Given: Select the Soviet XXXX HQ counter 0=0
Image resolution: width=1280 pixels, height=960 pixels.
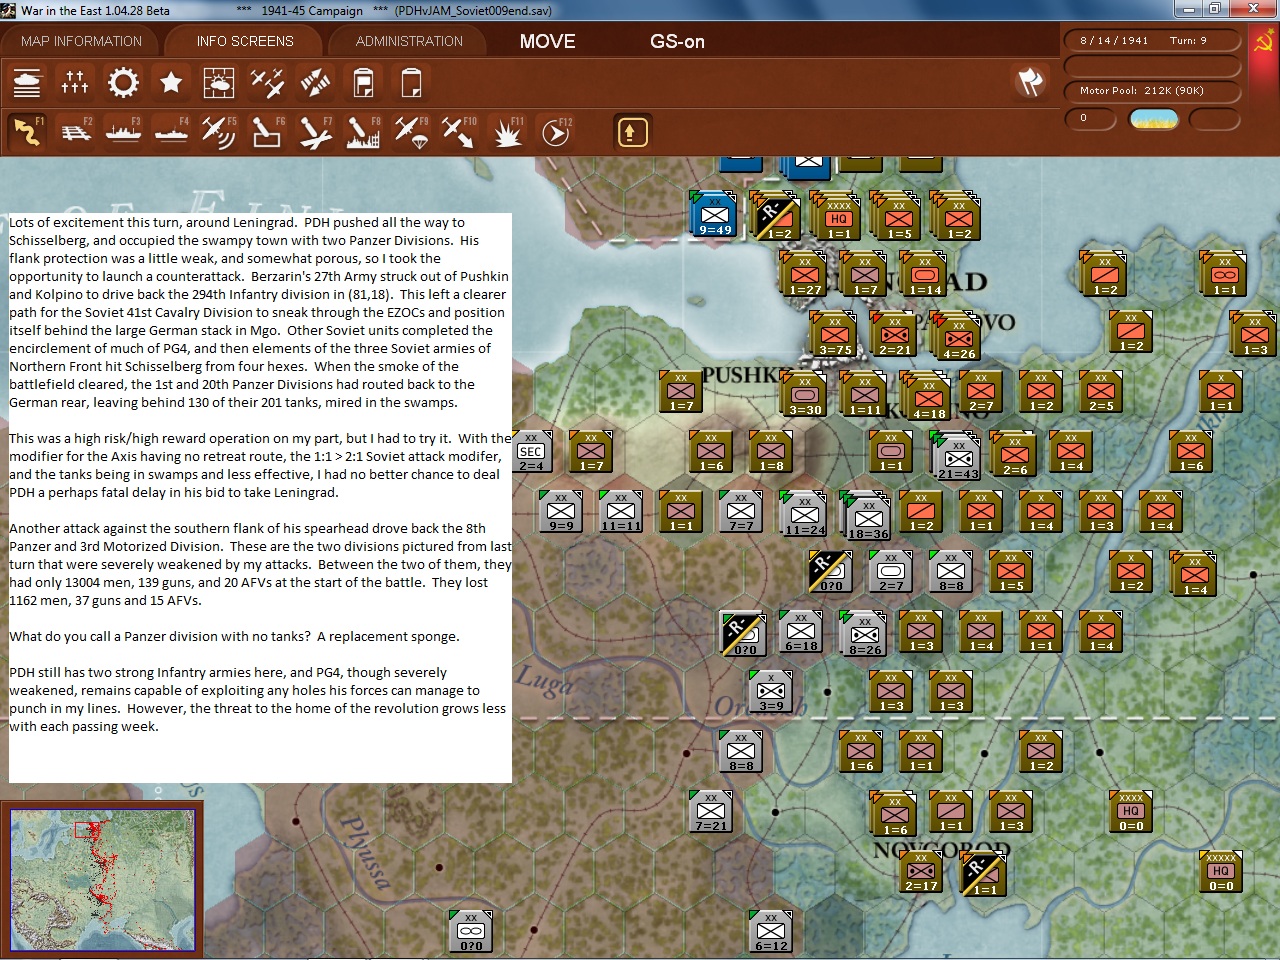Looking at the screenshot, I should [x=1131, y=811].
